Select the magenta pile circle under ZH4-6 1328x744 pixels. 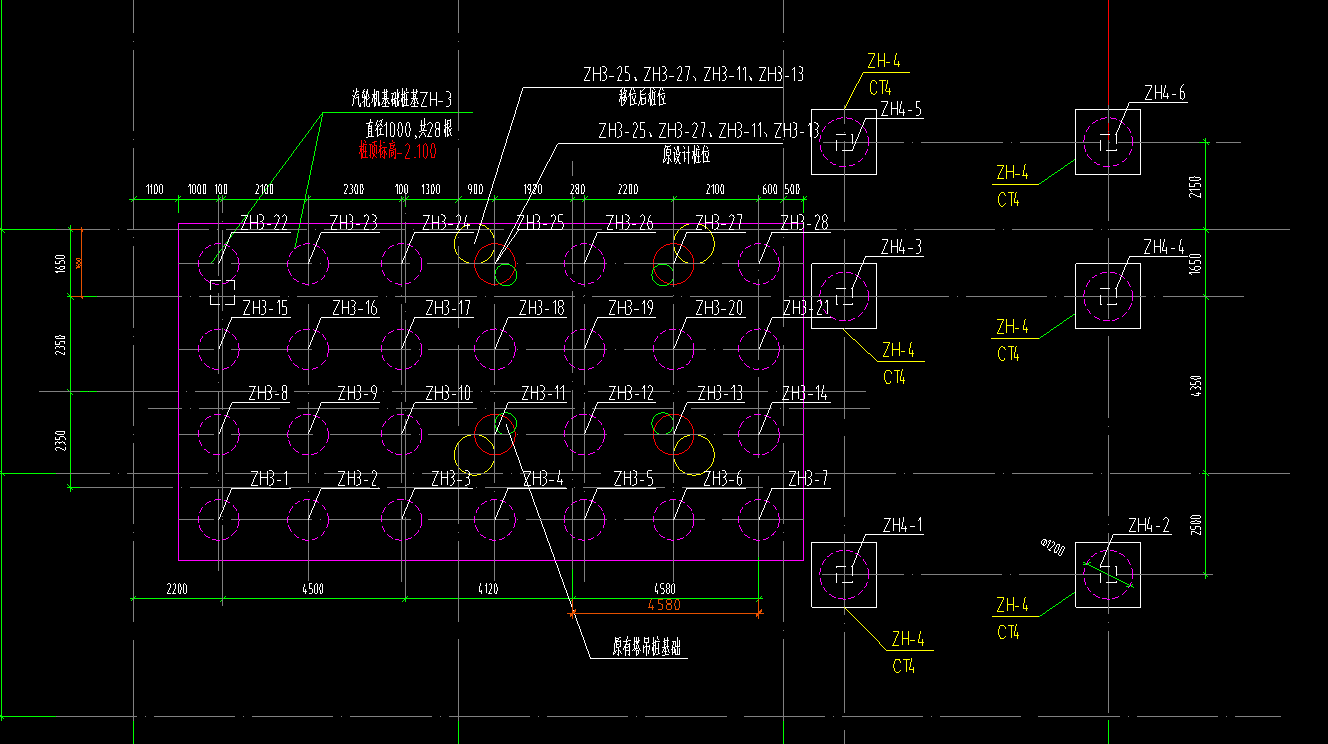1108,142
